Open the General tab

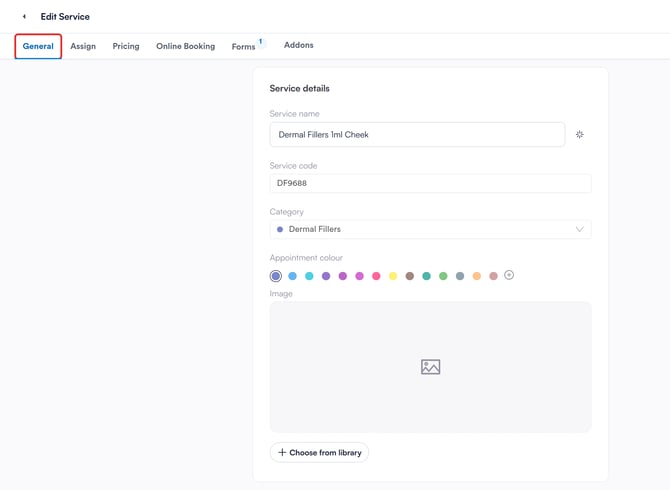[x=38, y=46]
